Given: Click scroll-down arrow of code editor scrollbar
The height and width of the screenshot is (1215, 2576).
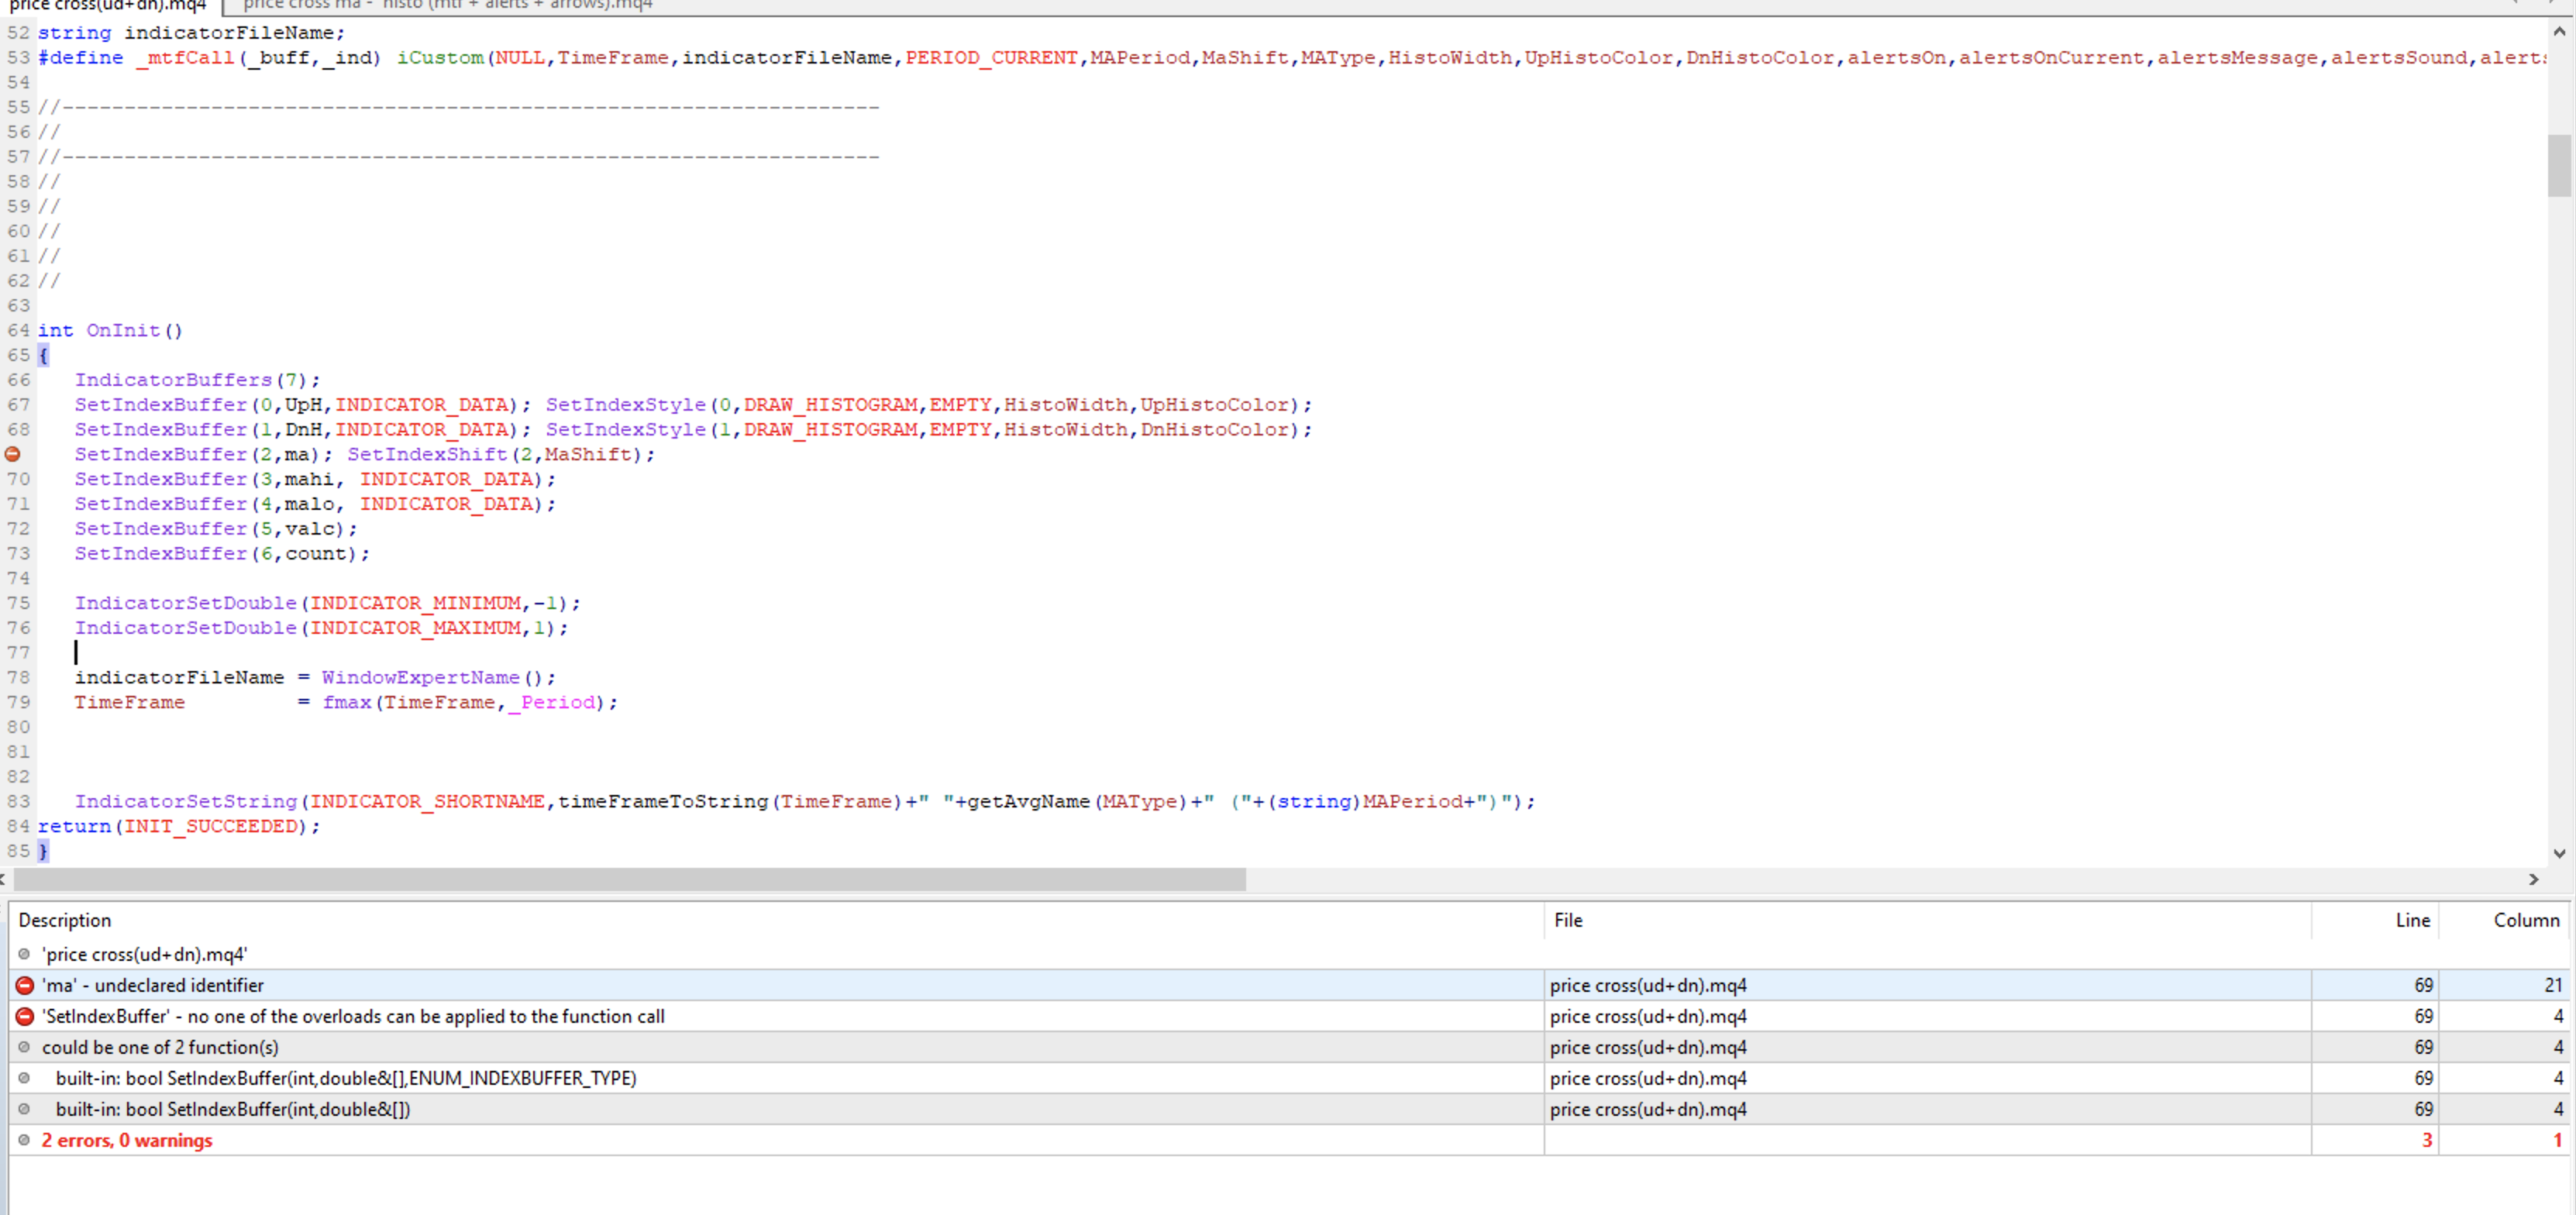Looking at the screenshot, I should tap(2559, 853).
